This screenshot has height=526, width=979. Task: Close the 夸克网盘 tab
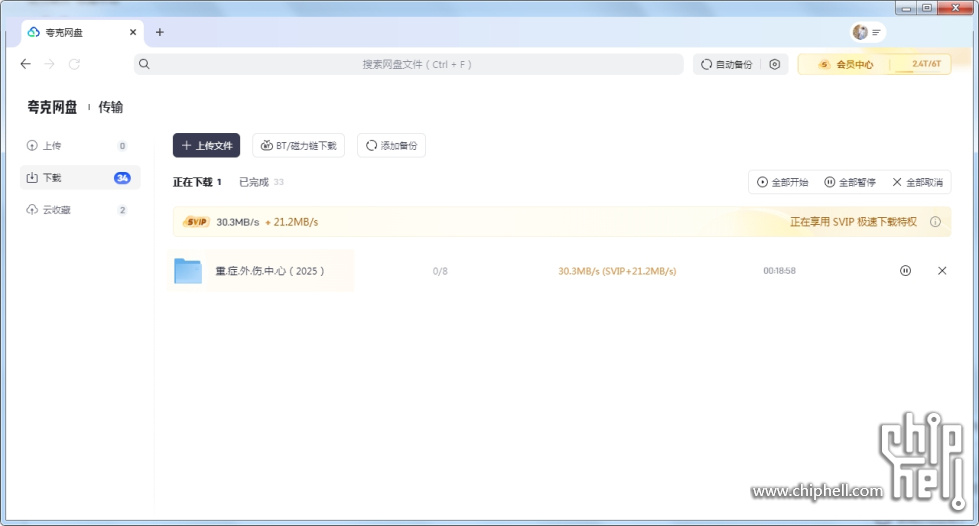tap(133, 32)
